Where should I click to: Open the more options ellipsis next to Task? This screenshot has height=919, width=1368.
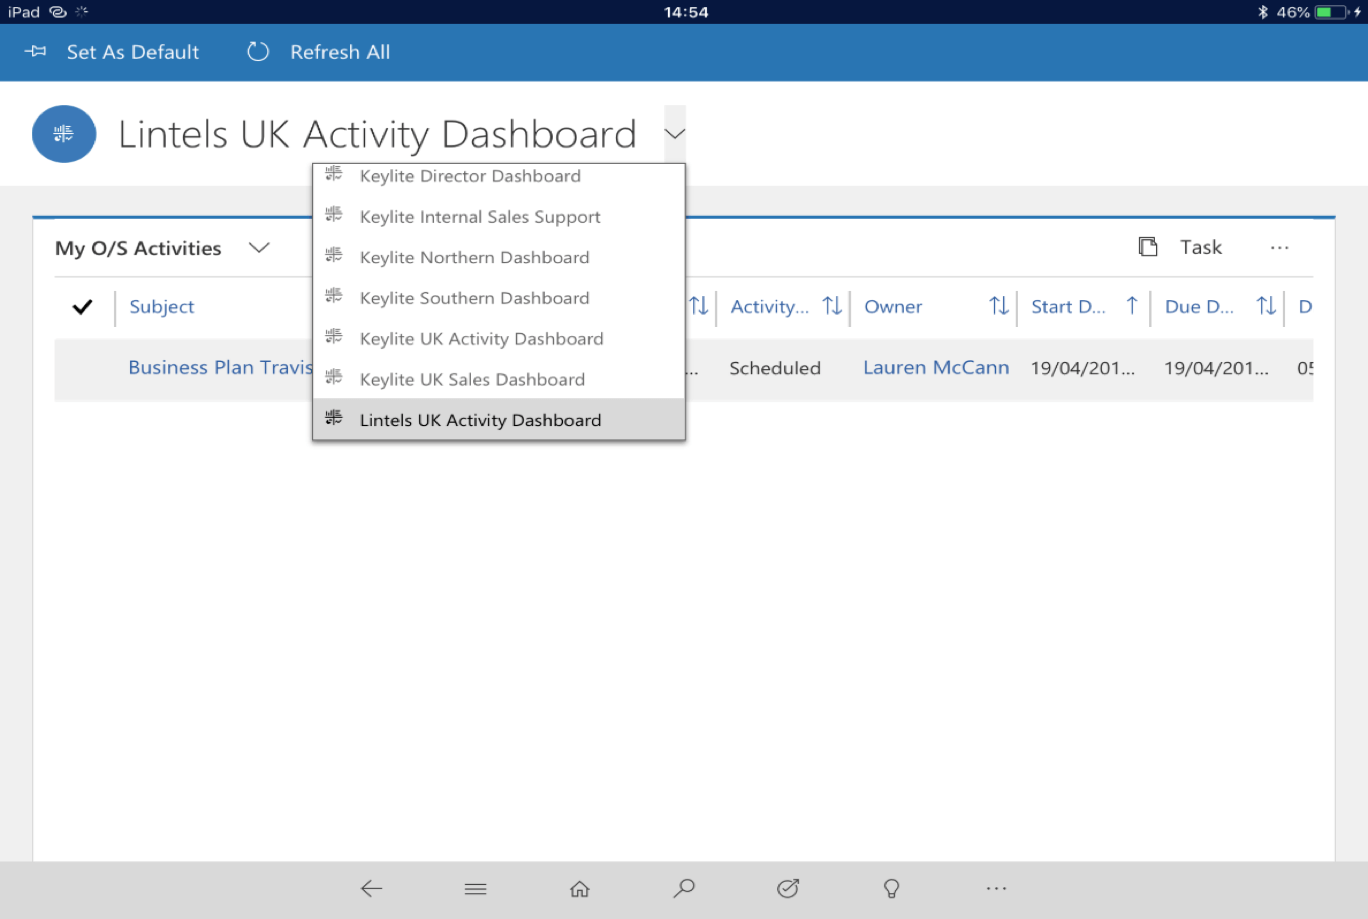pyautogui.click(x=1280, y=247)
